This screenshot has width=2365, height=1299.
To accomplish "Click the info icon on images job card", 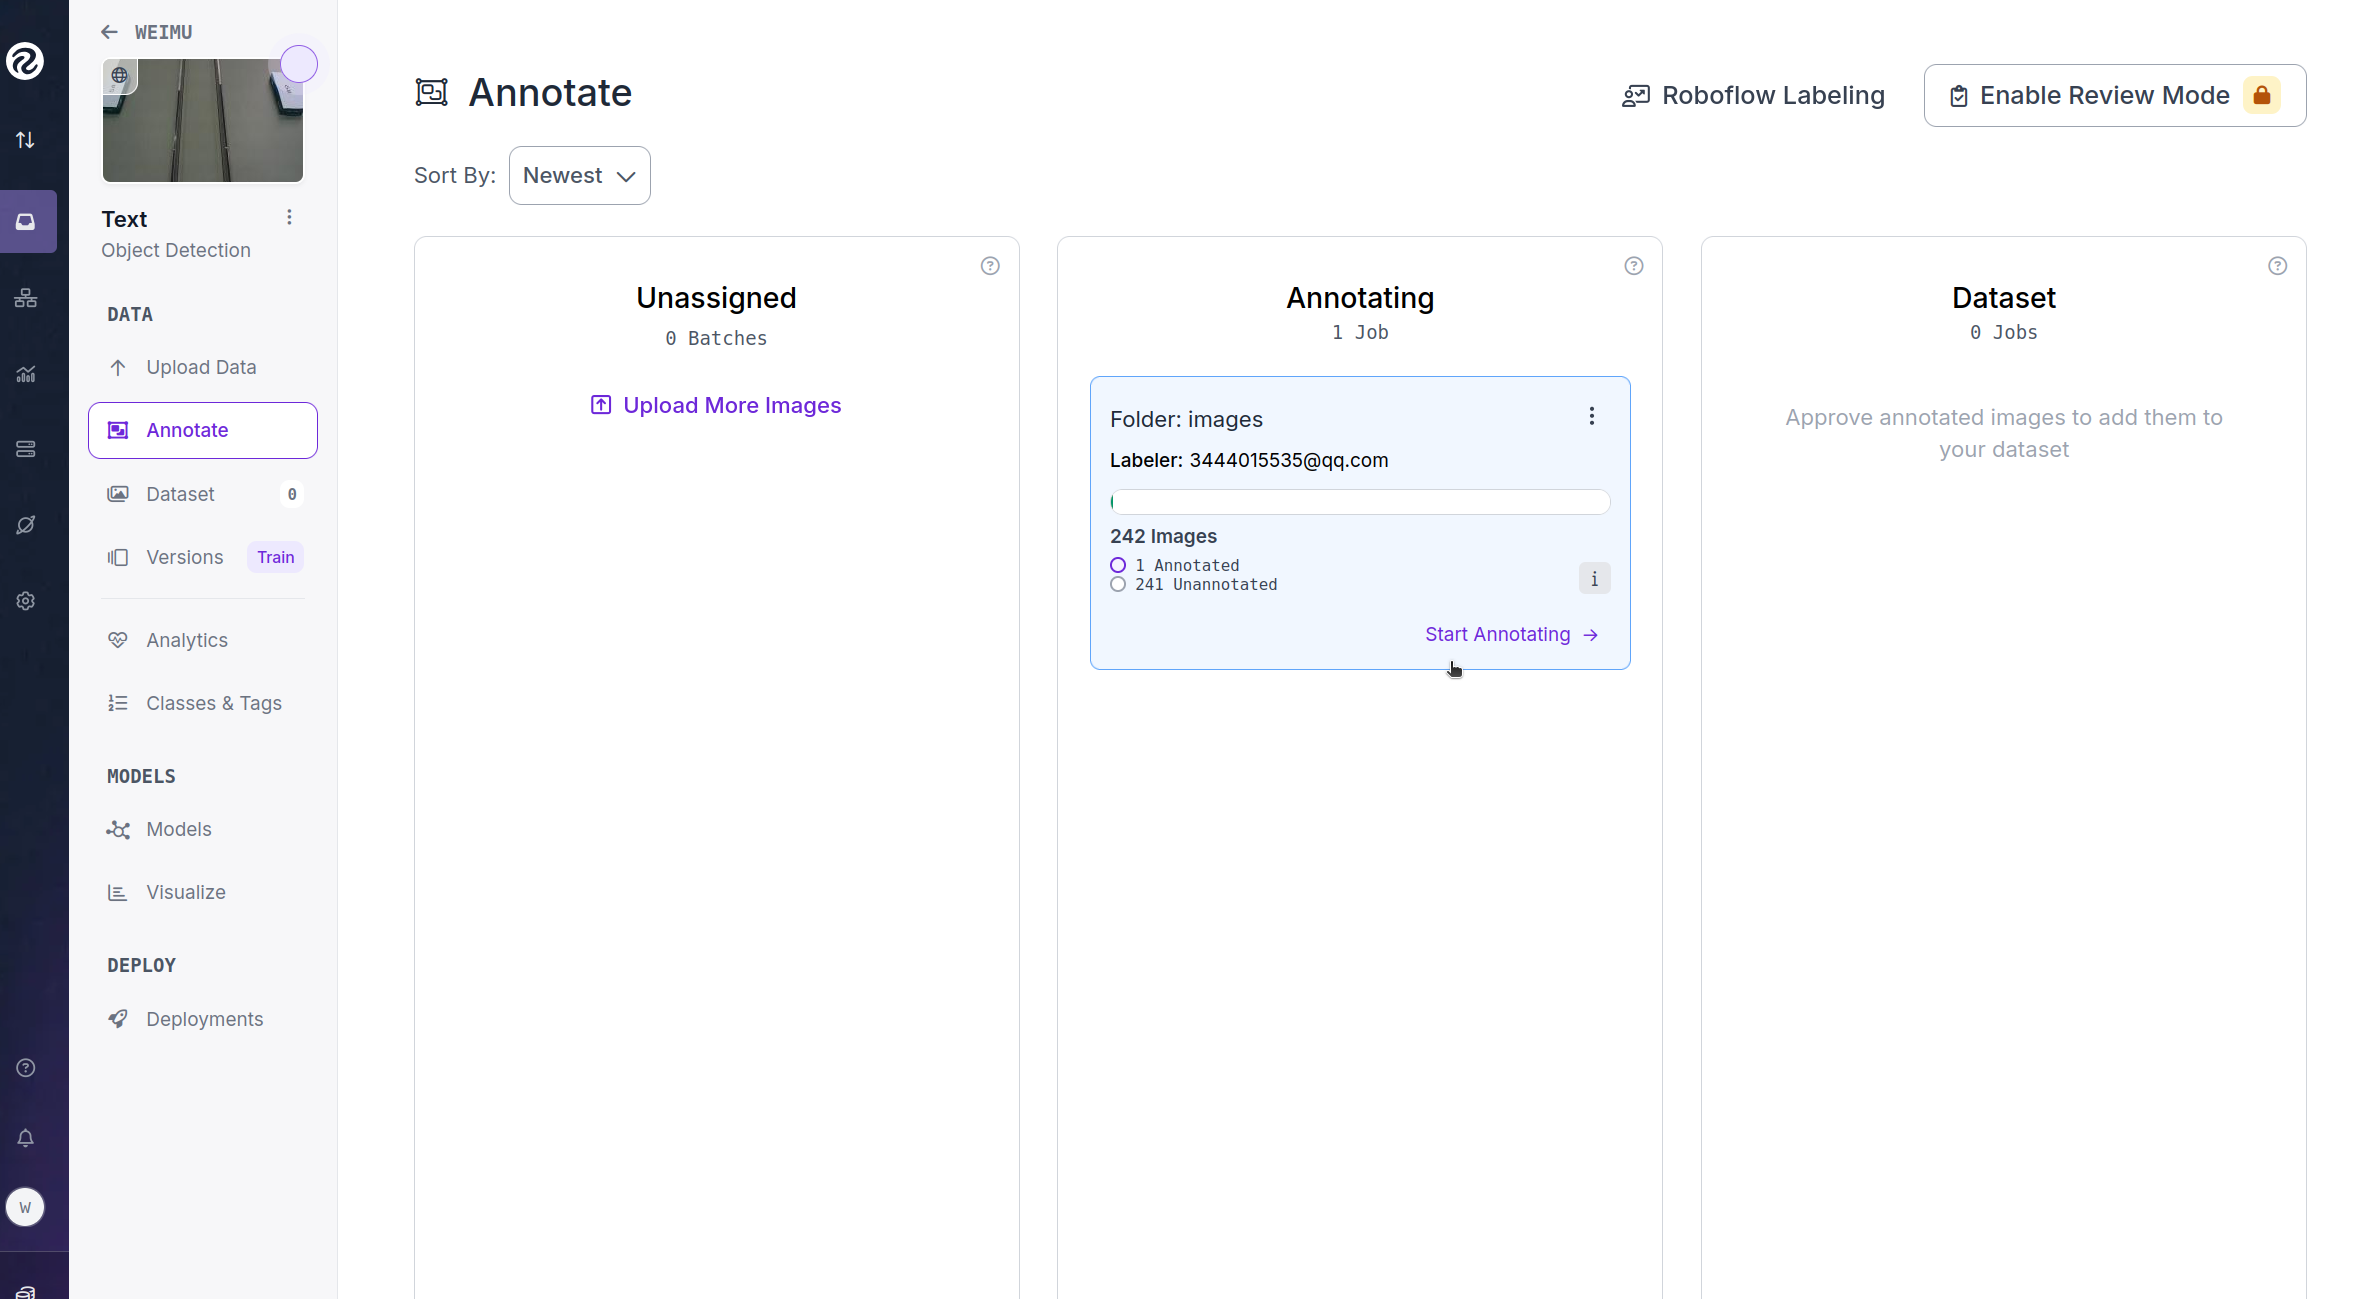I will (x=1594, y=579).
